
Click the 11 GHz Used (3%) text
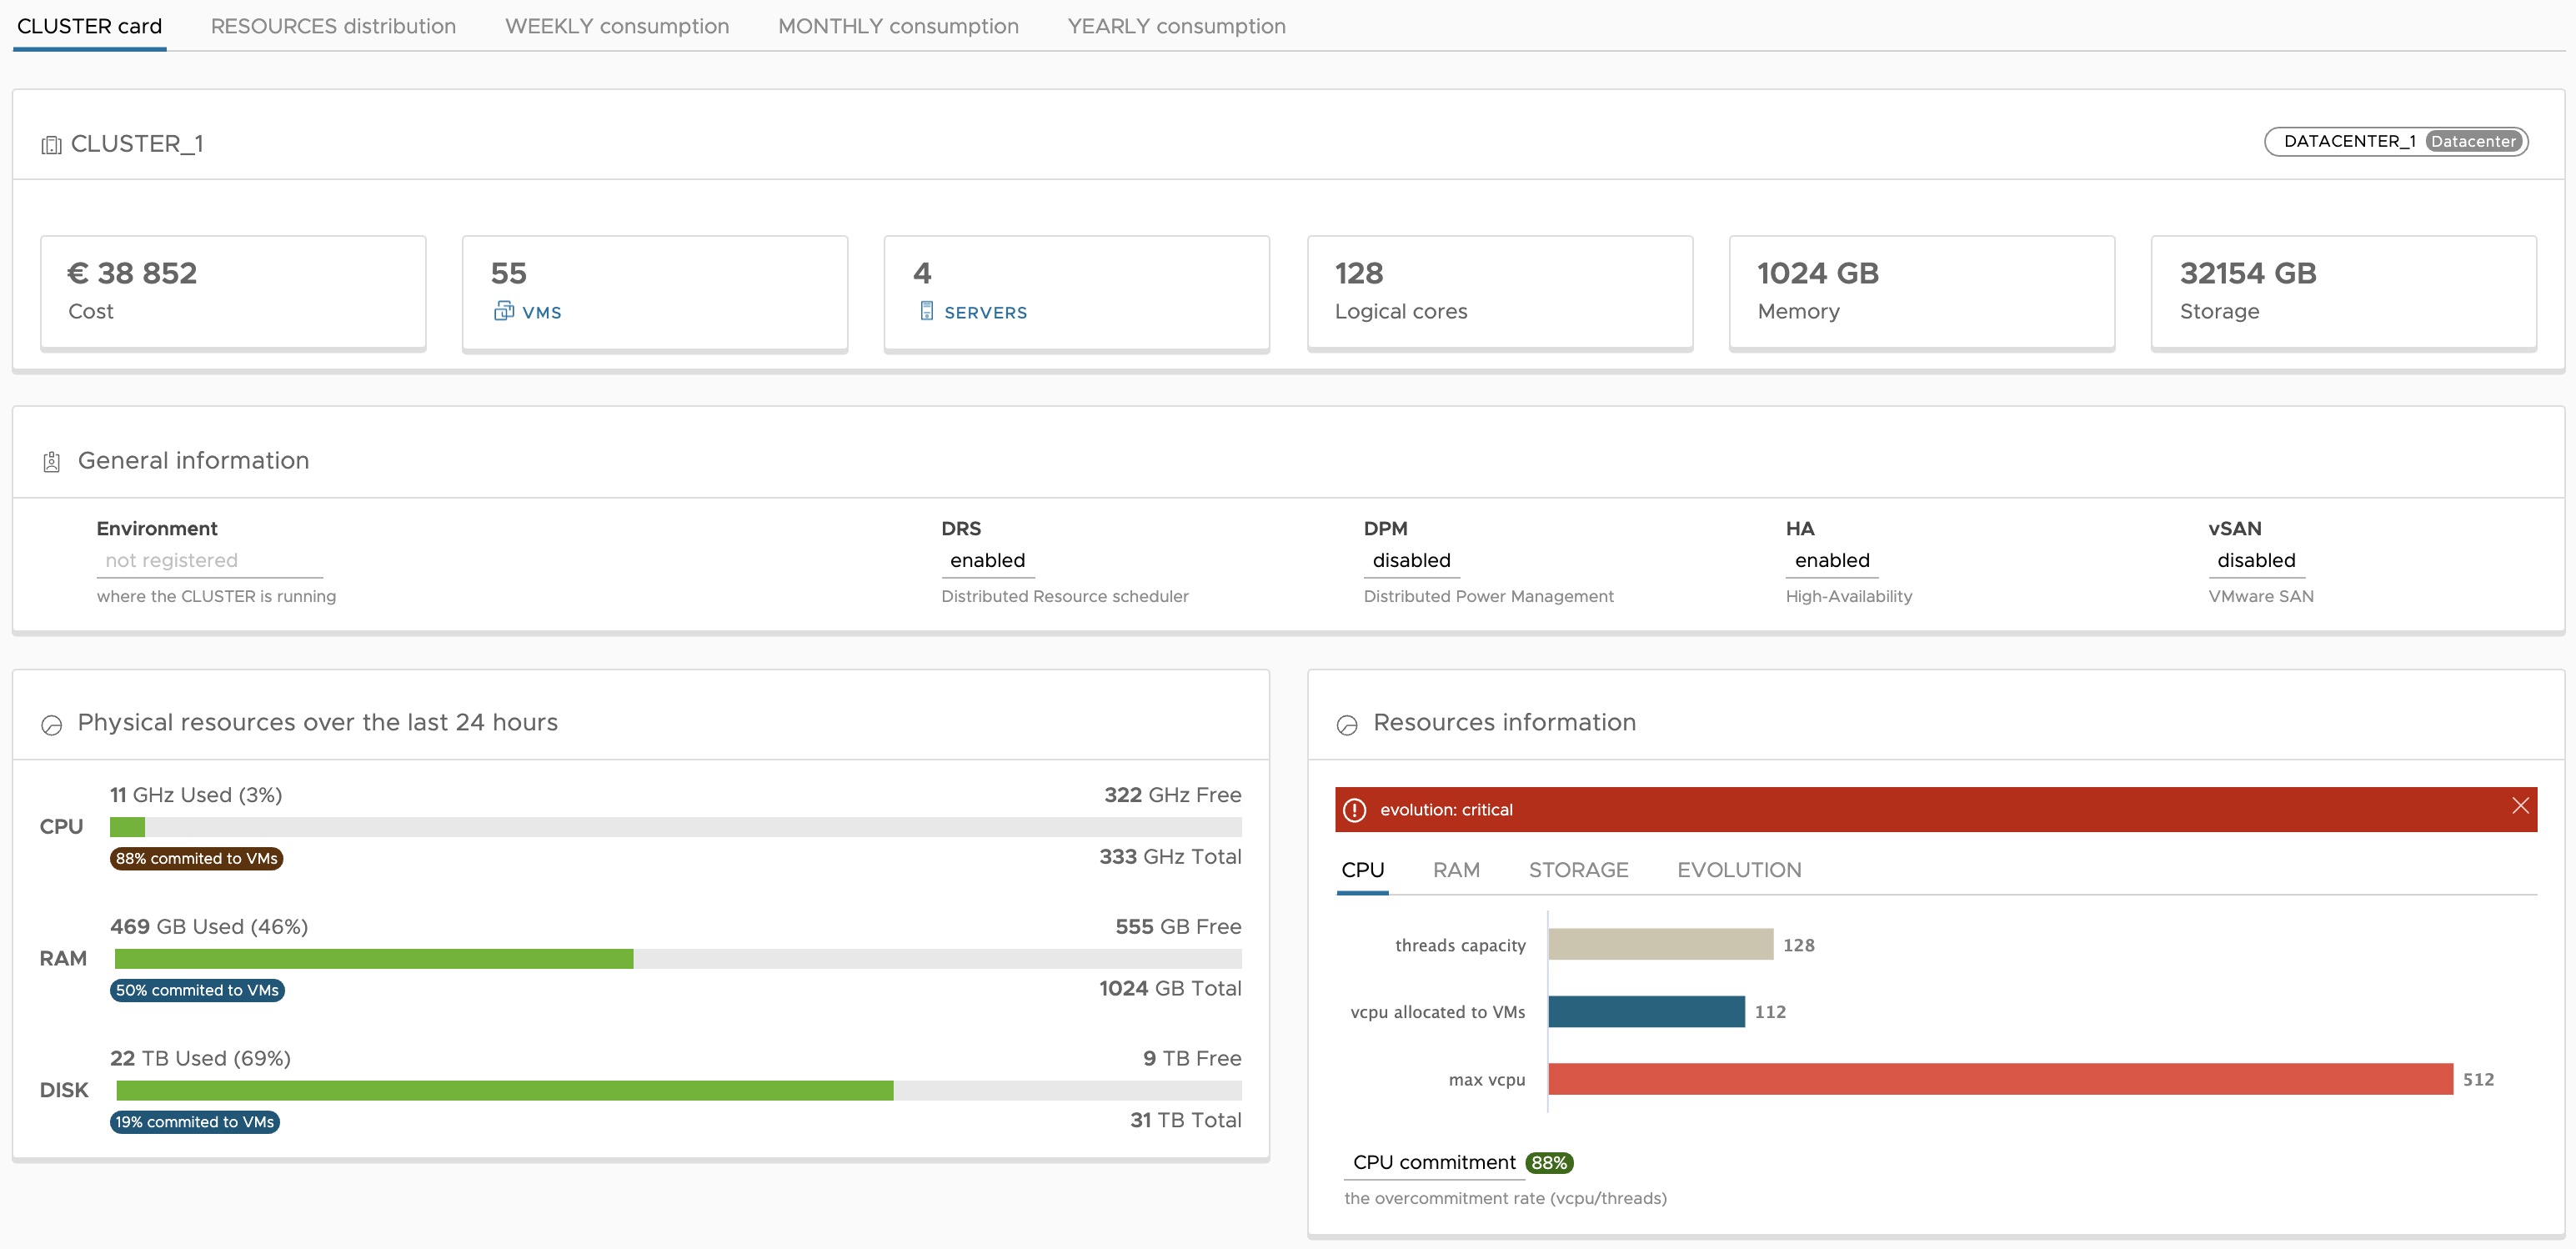(196, 795)
